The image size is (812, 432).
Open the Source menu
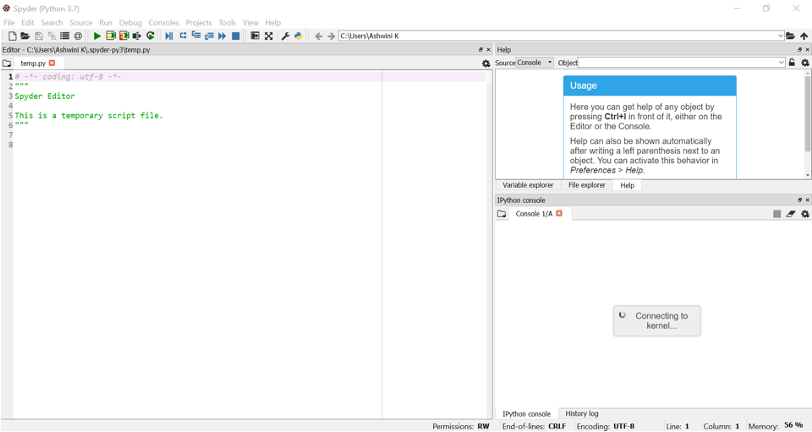(81, 23)
